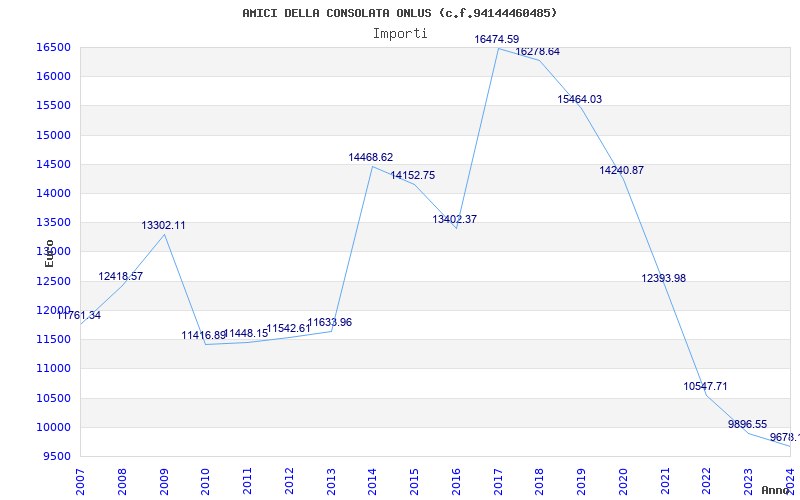Click the data label 16474.59
Image resolution: width=800 pixels, height=500 pixels.
click(x=496, y=39)
